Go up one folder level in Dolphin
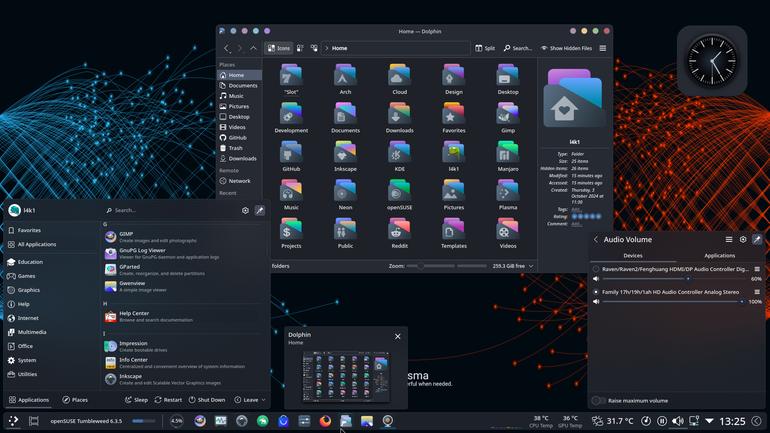770x433 pixels. pyautogui.click(x=253, y=48)
